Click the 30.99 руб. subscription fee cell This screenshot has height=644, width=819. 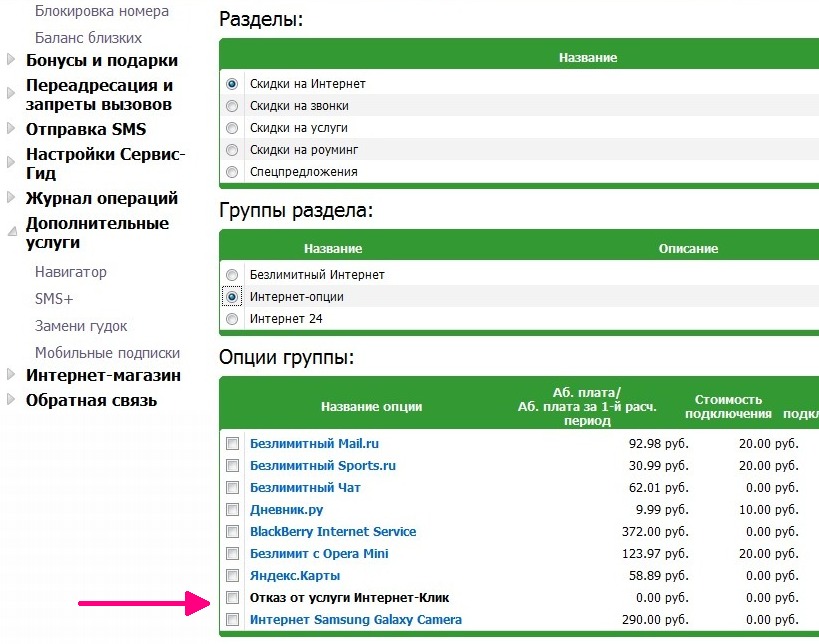click(659, 466)
